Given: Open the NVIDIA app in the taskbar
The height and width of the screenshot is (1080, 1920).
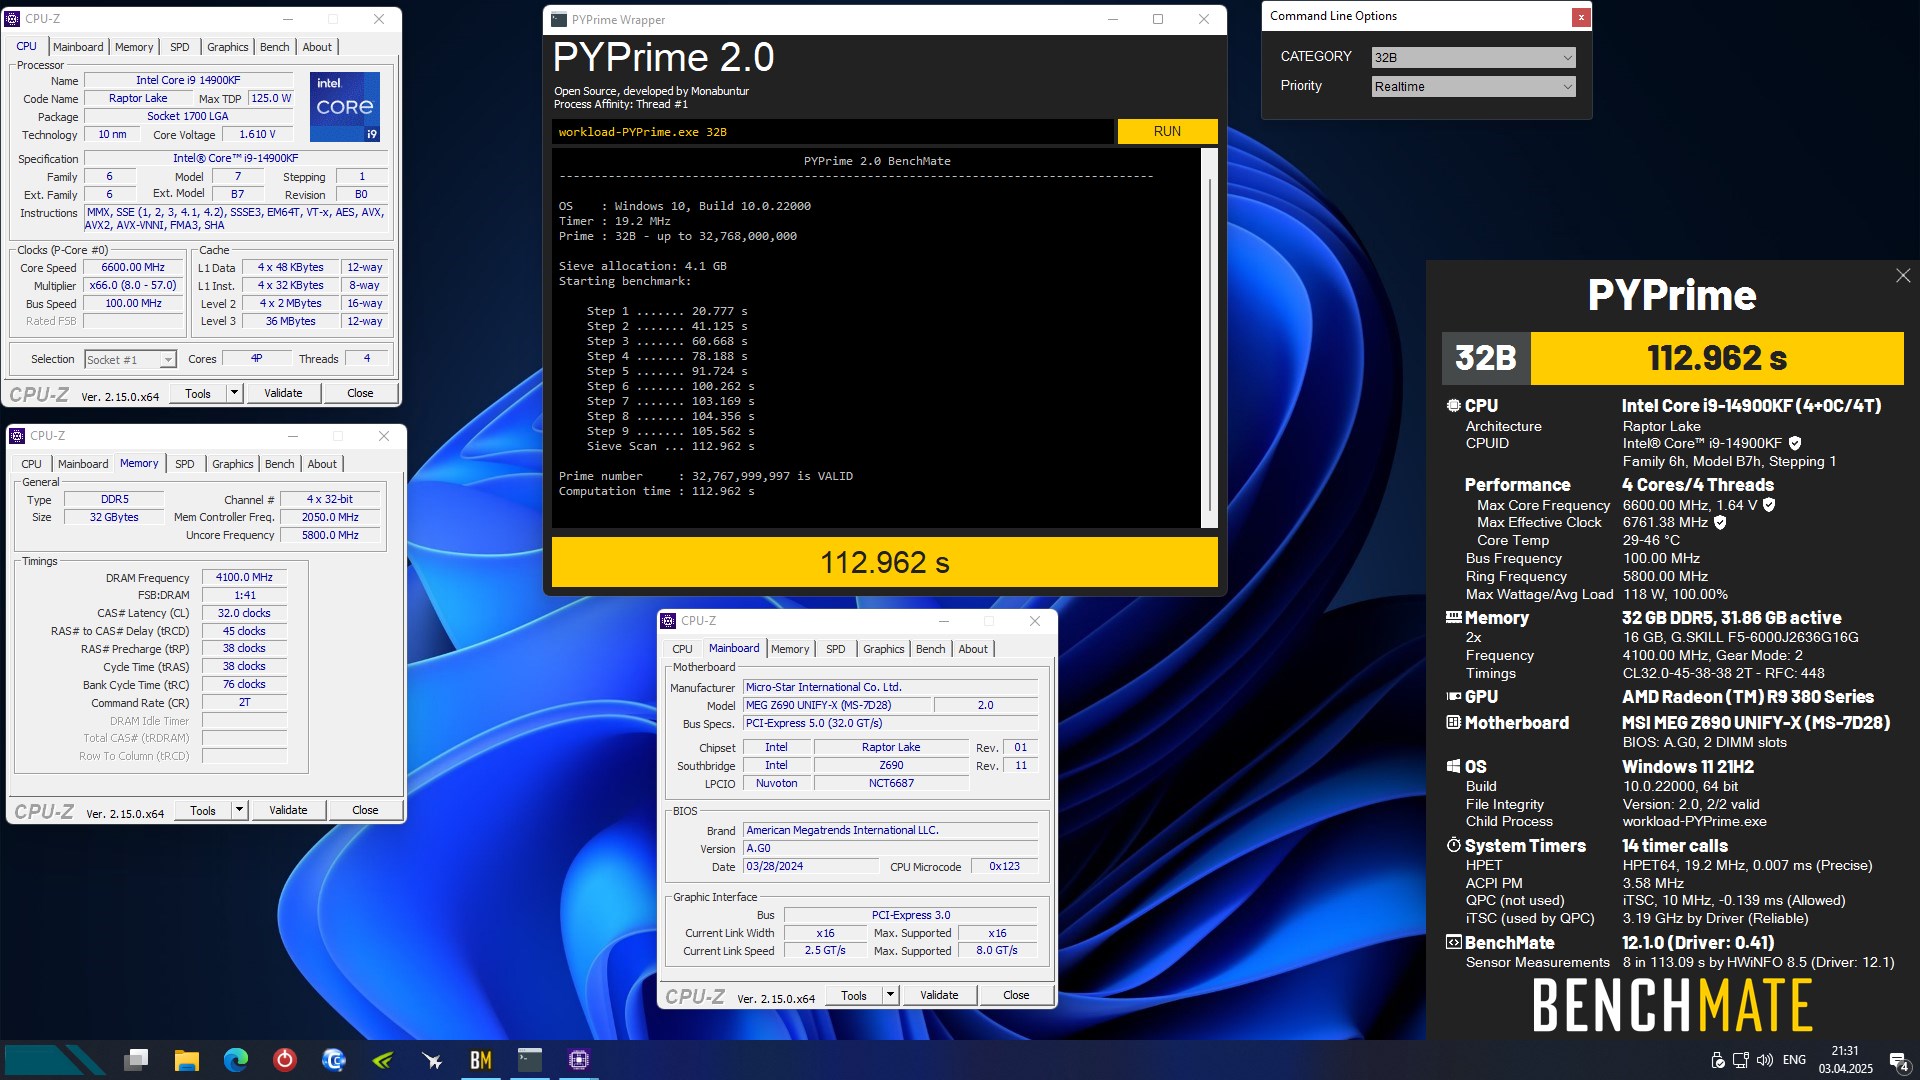Looking at the screenshot, I should tap(383, 1060).
